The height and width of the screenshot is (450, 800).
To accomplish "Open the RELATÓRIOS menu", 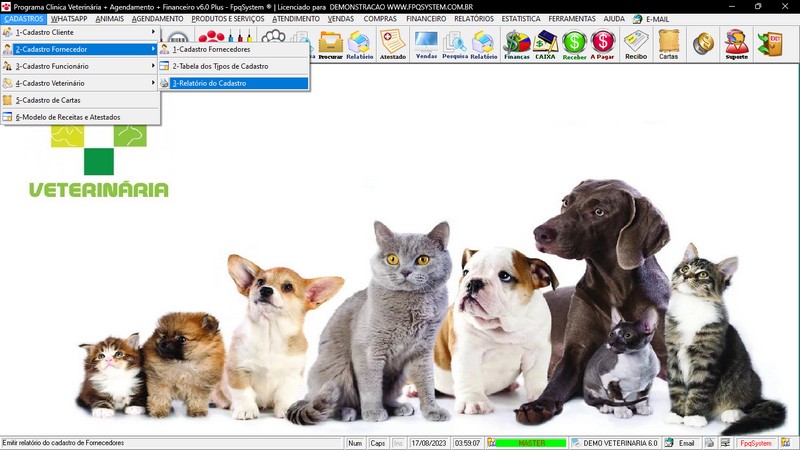I will tap(474, 19).
